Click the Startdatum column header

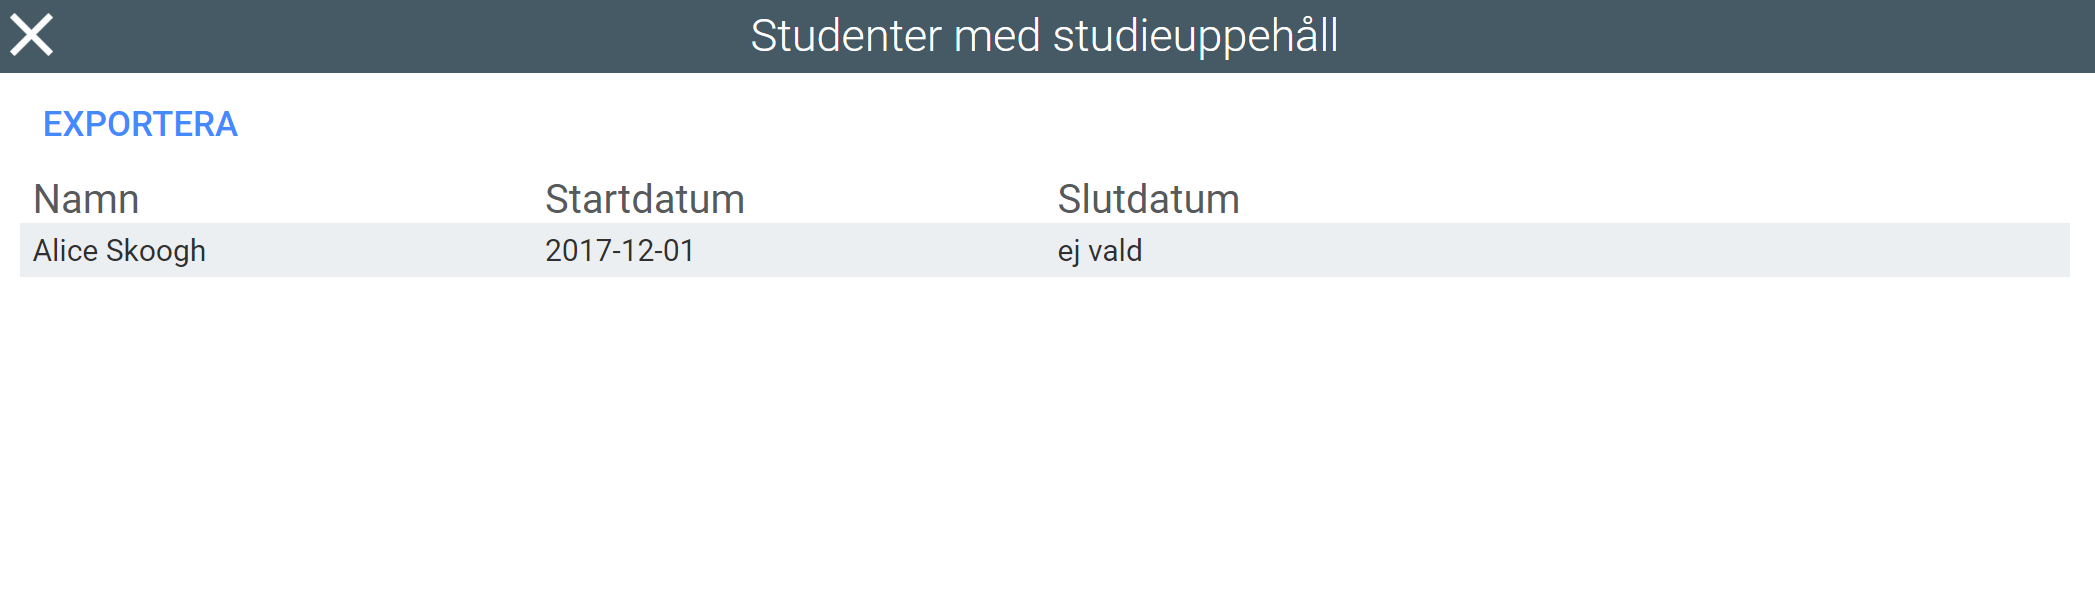pyautogui.click(x=644, y=199)
